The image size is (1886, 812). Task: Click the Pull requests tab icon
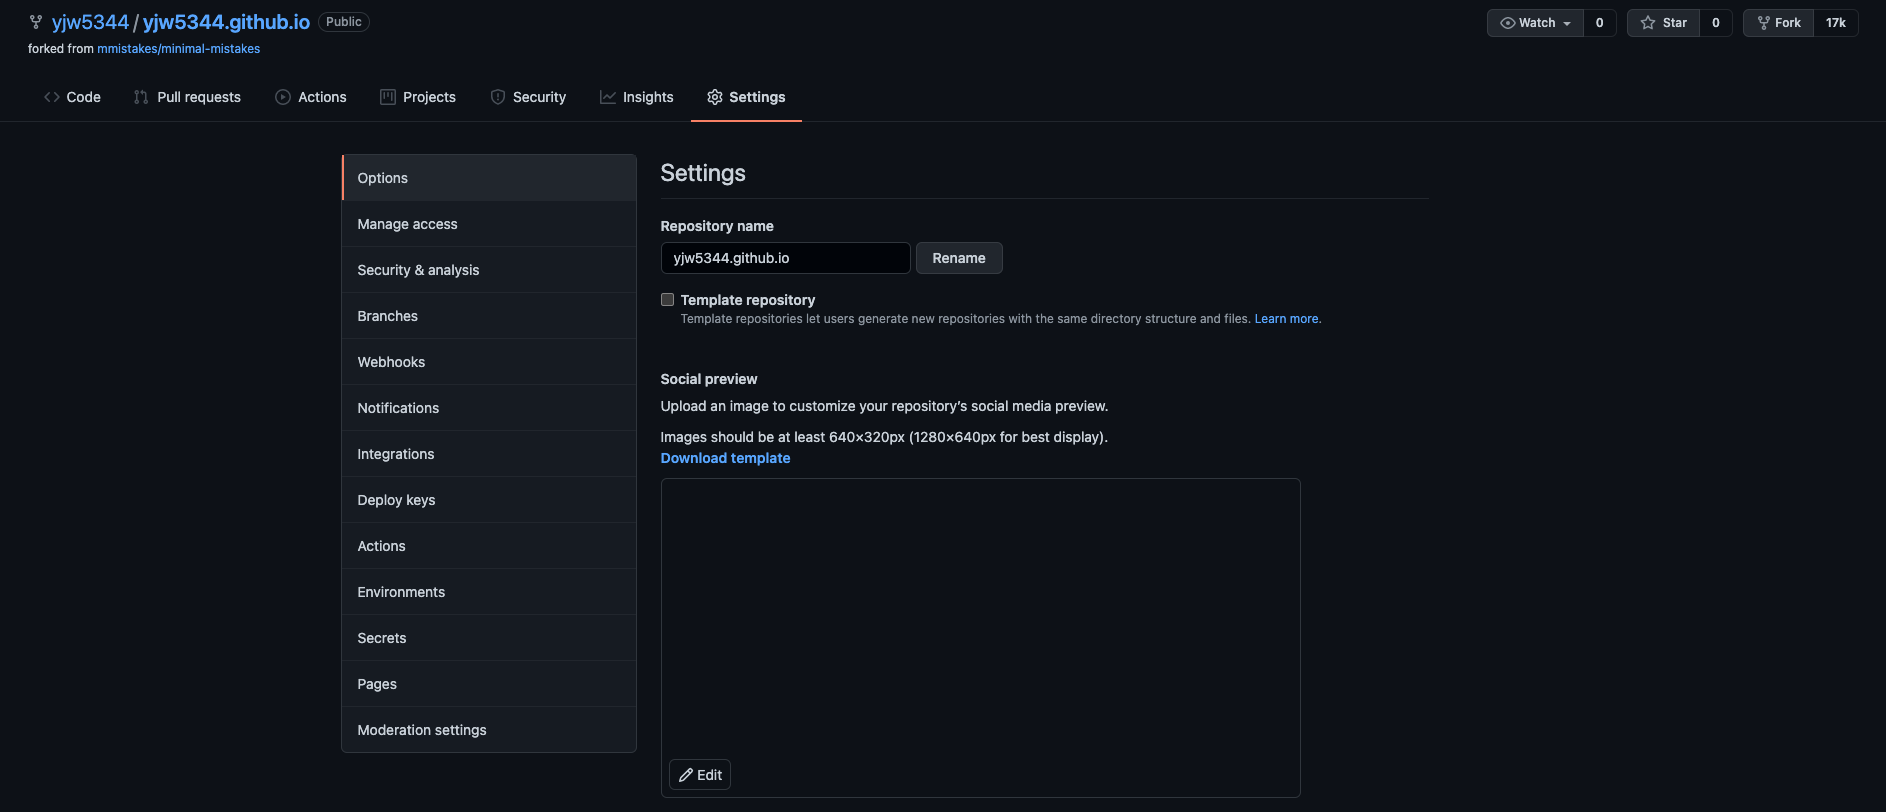141,97
